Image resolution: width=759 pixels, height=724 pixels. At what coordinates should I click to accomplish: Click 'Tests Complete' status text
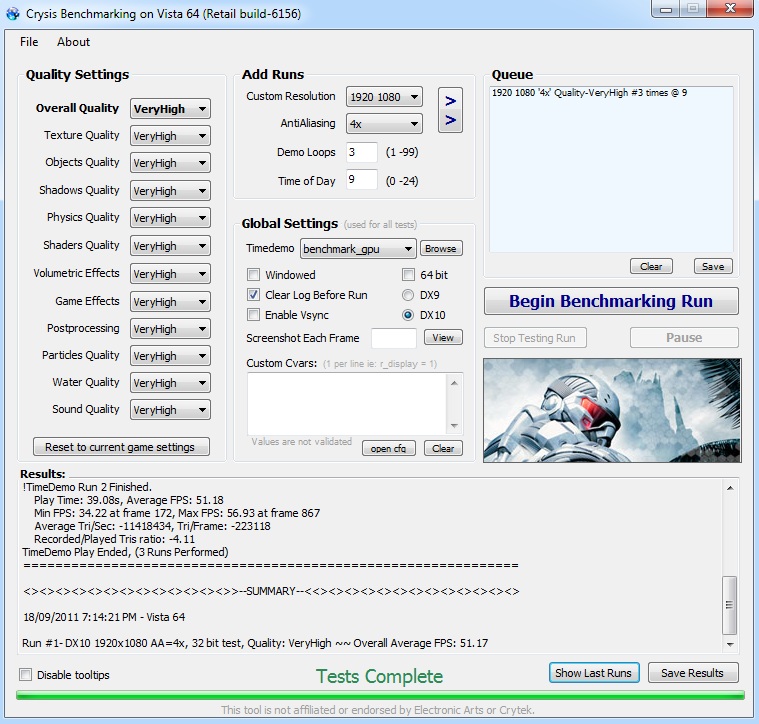(380, 676)
